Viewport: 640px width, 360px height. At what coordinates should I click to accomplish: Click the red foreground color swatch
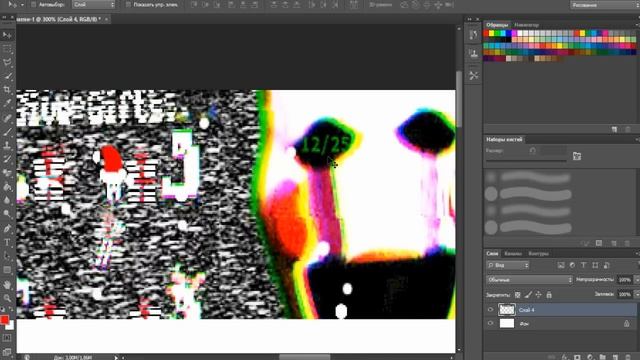[x=4, y=319]
